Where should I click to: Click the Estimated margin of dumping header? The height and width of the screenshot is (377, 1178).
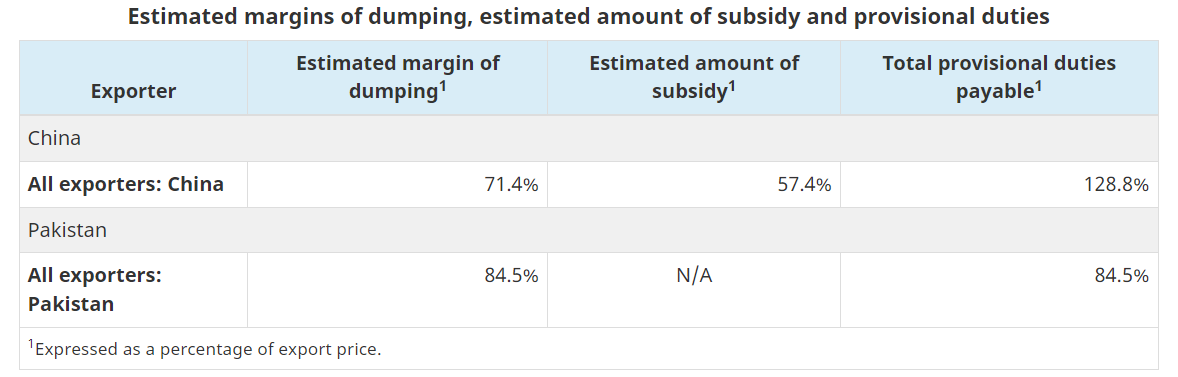pos(397,77)
